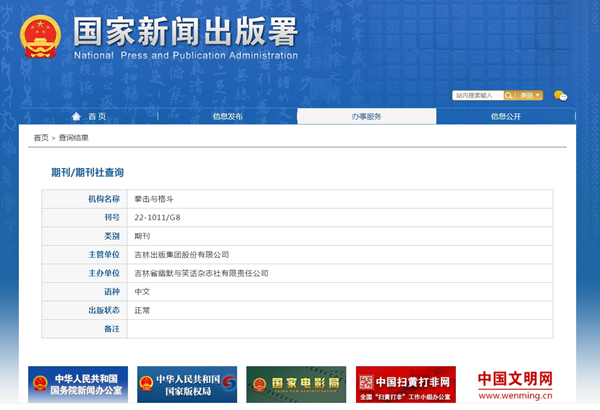Select the 22-1011/G8 serial number
The width and height of the screenshot is (600, 410).
pos(157,217)
